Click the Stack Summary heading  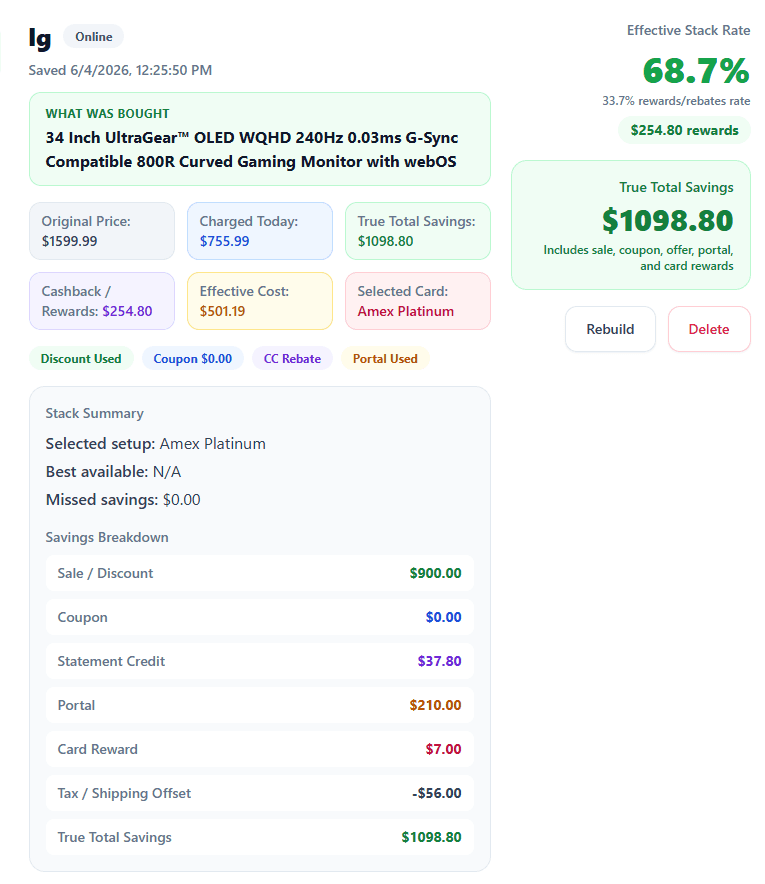coord(95,413)
